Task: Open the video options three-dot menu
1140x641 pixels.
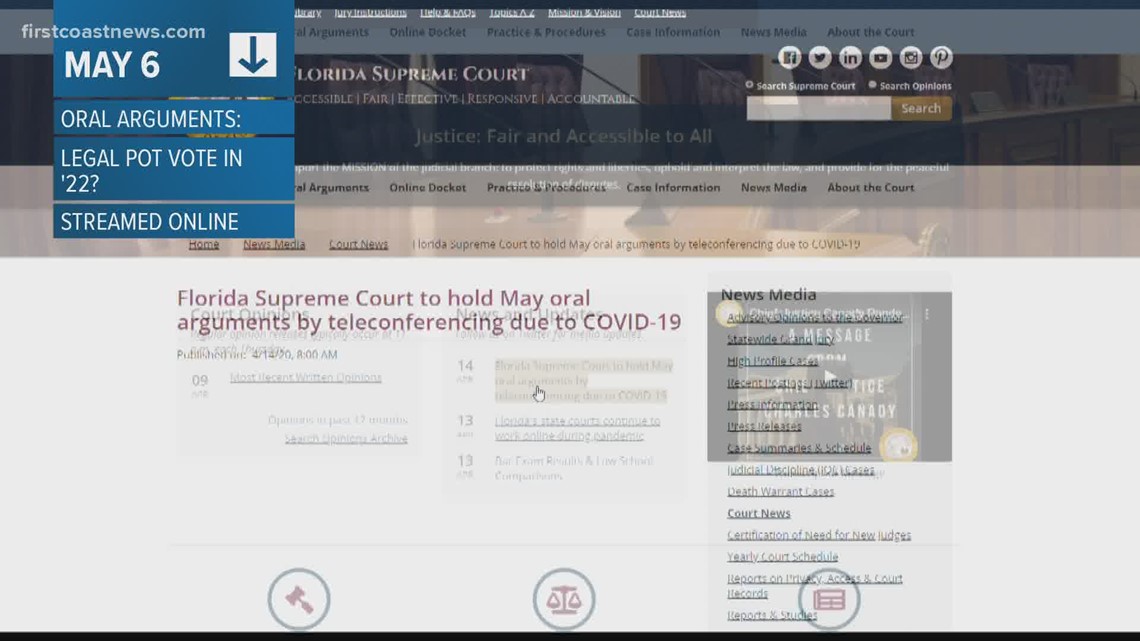Action: point(927,314)
